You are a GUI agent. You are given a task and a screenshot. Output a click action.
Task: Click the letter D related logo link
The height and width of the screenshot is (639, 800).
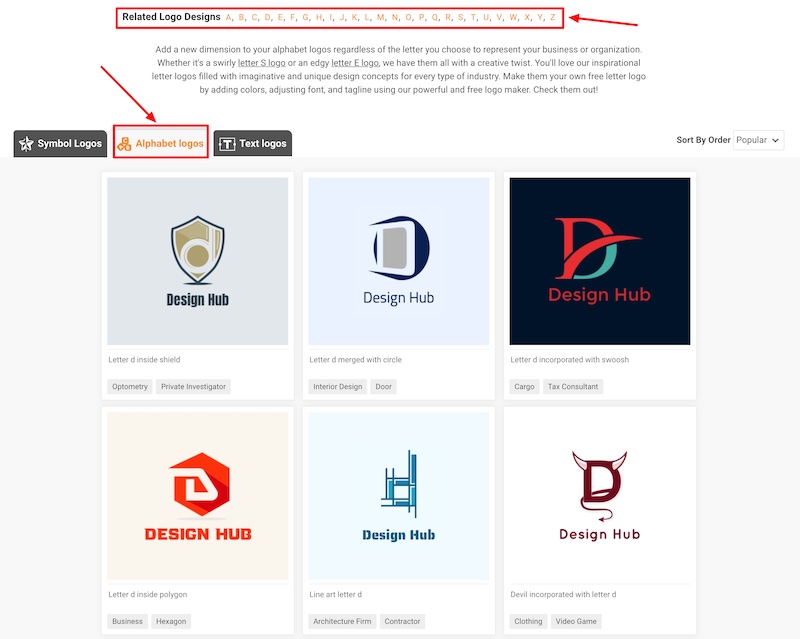267,17
